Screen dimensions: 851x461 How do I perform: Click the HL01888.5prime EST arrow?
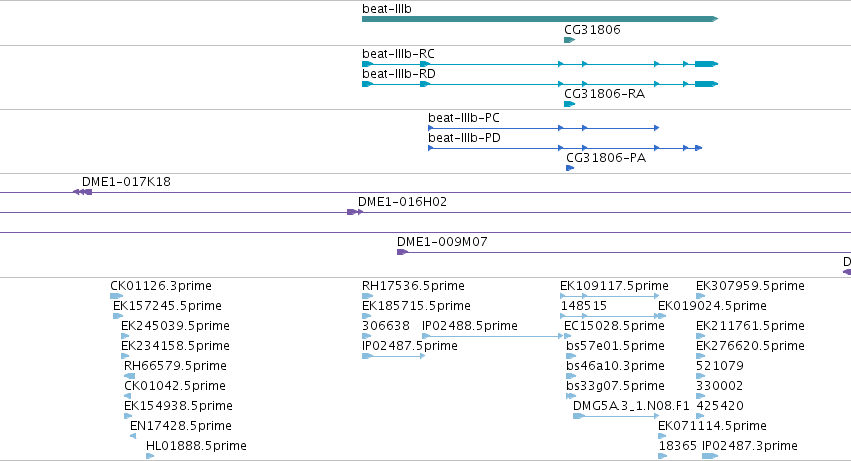pyautogui.click(x=150, y=456)
